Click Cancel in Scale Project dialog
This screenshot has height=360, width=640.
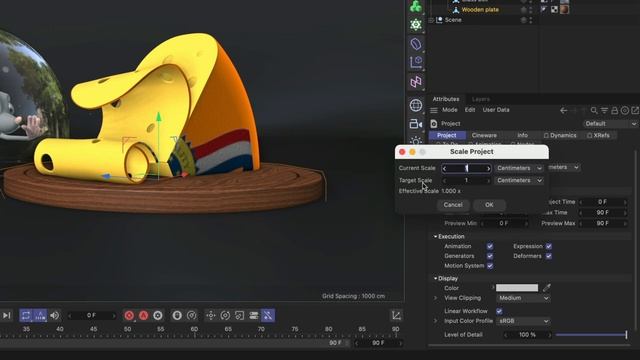453,205
